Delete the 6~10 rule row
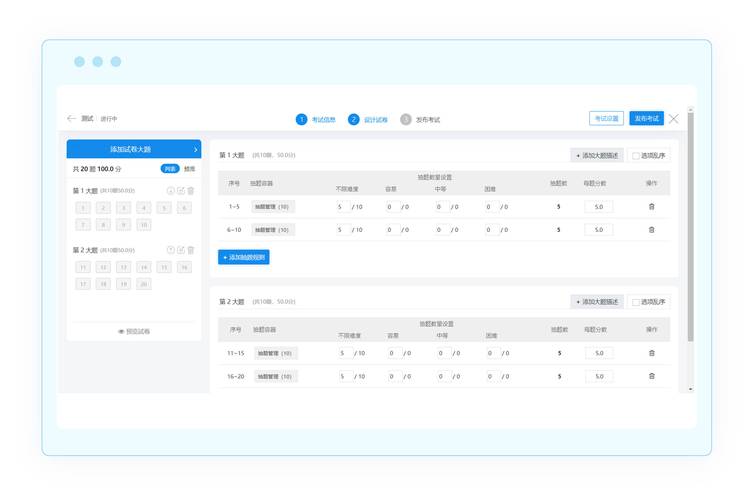Viewport: 754px width, 500px height. point(652,229)
